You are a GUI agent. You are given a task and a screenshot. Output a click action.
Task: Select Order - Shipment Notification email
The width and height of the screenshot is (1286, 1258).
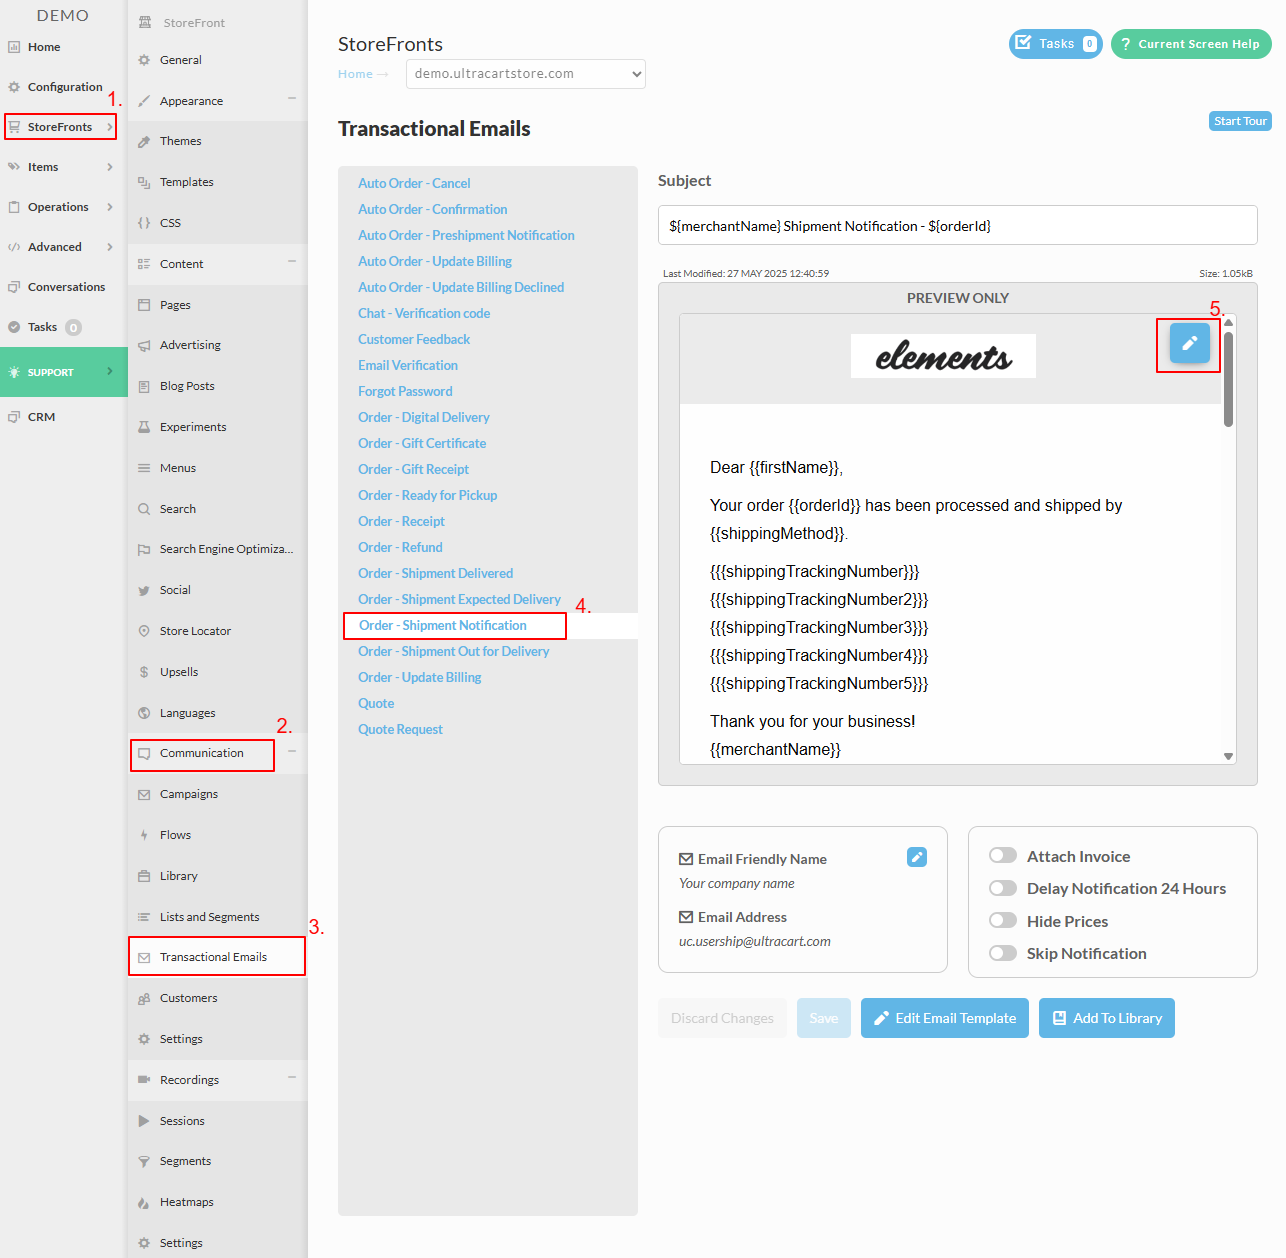coord(443,625)
